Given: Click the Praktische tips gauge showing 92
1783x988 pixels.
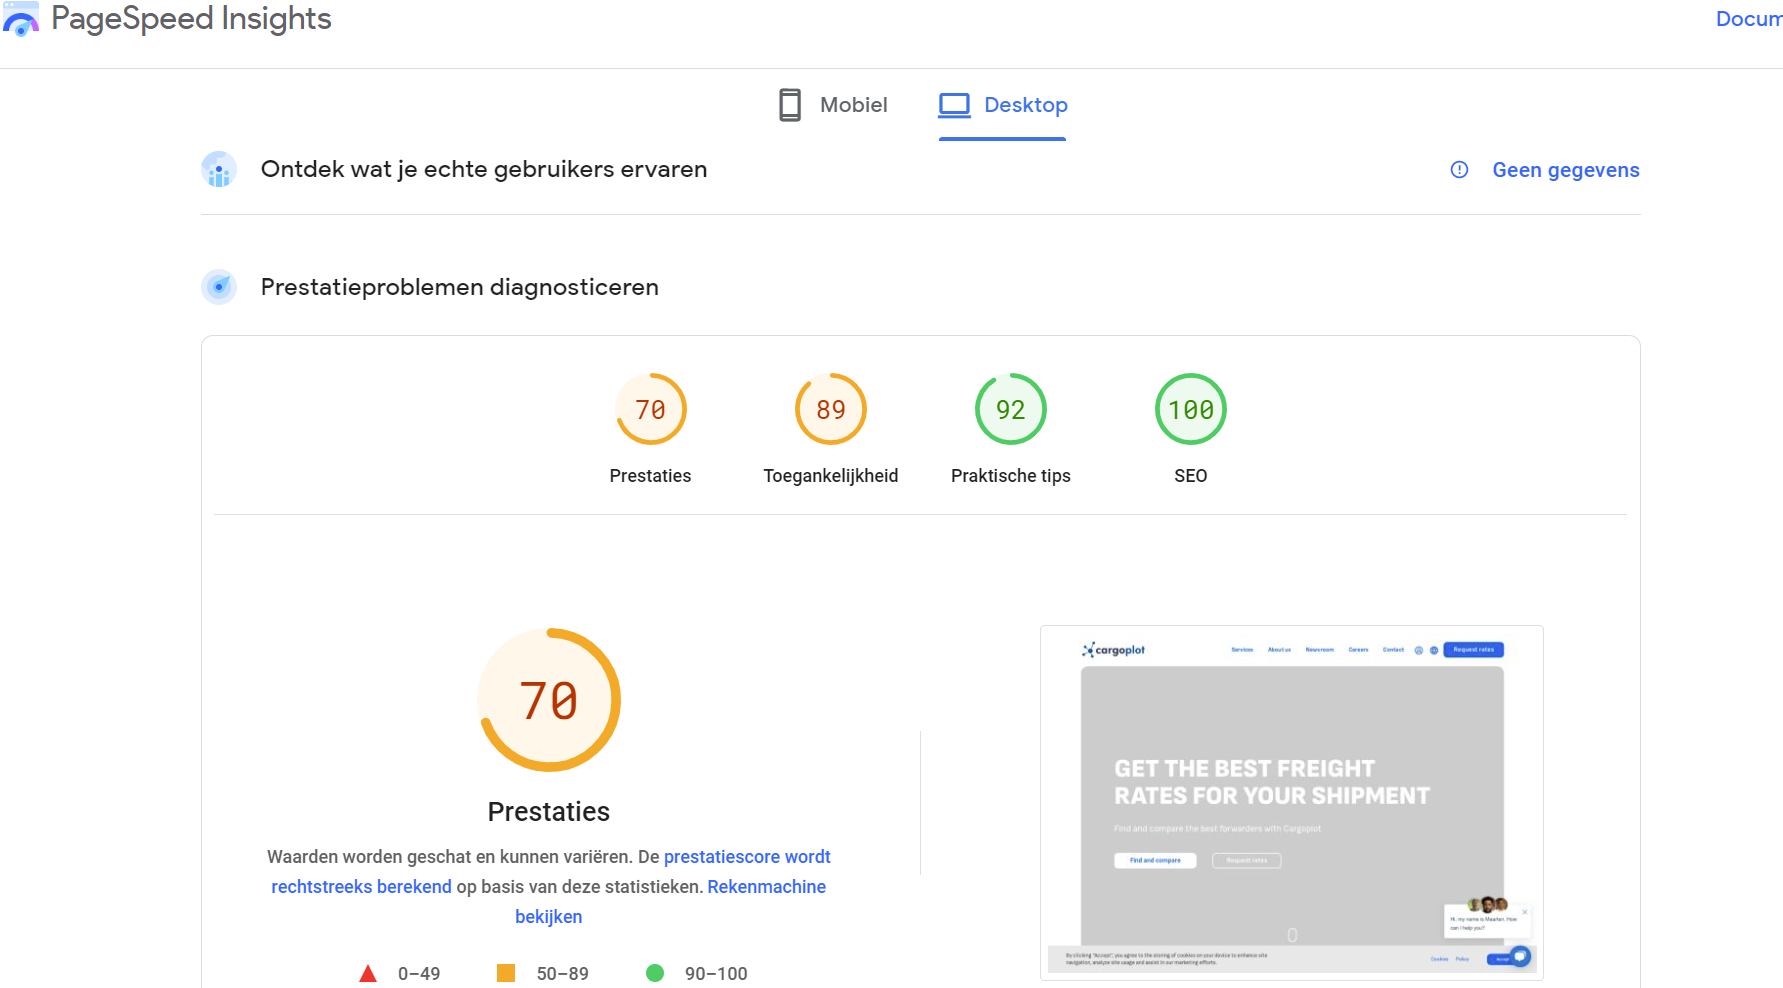Looking at the screenshot, I should tap(1010, 409).
